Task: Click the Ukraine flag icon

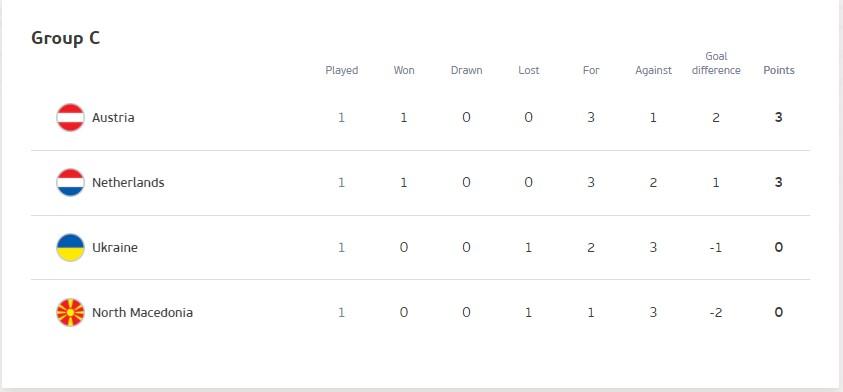Action: coord(70,247)
